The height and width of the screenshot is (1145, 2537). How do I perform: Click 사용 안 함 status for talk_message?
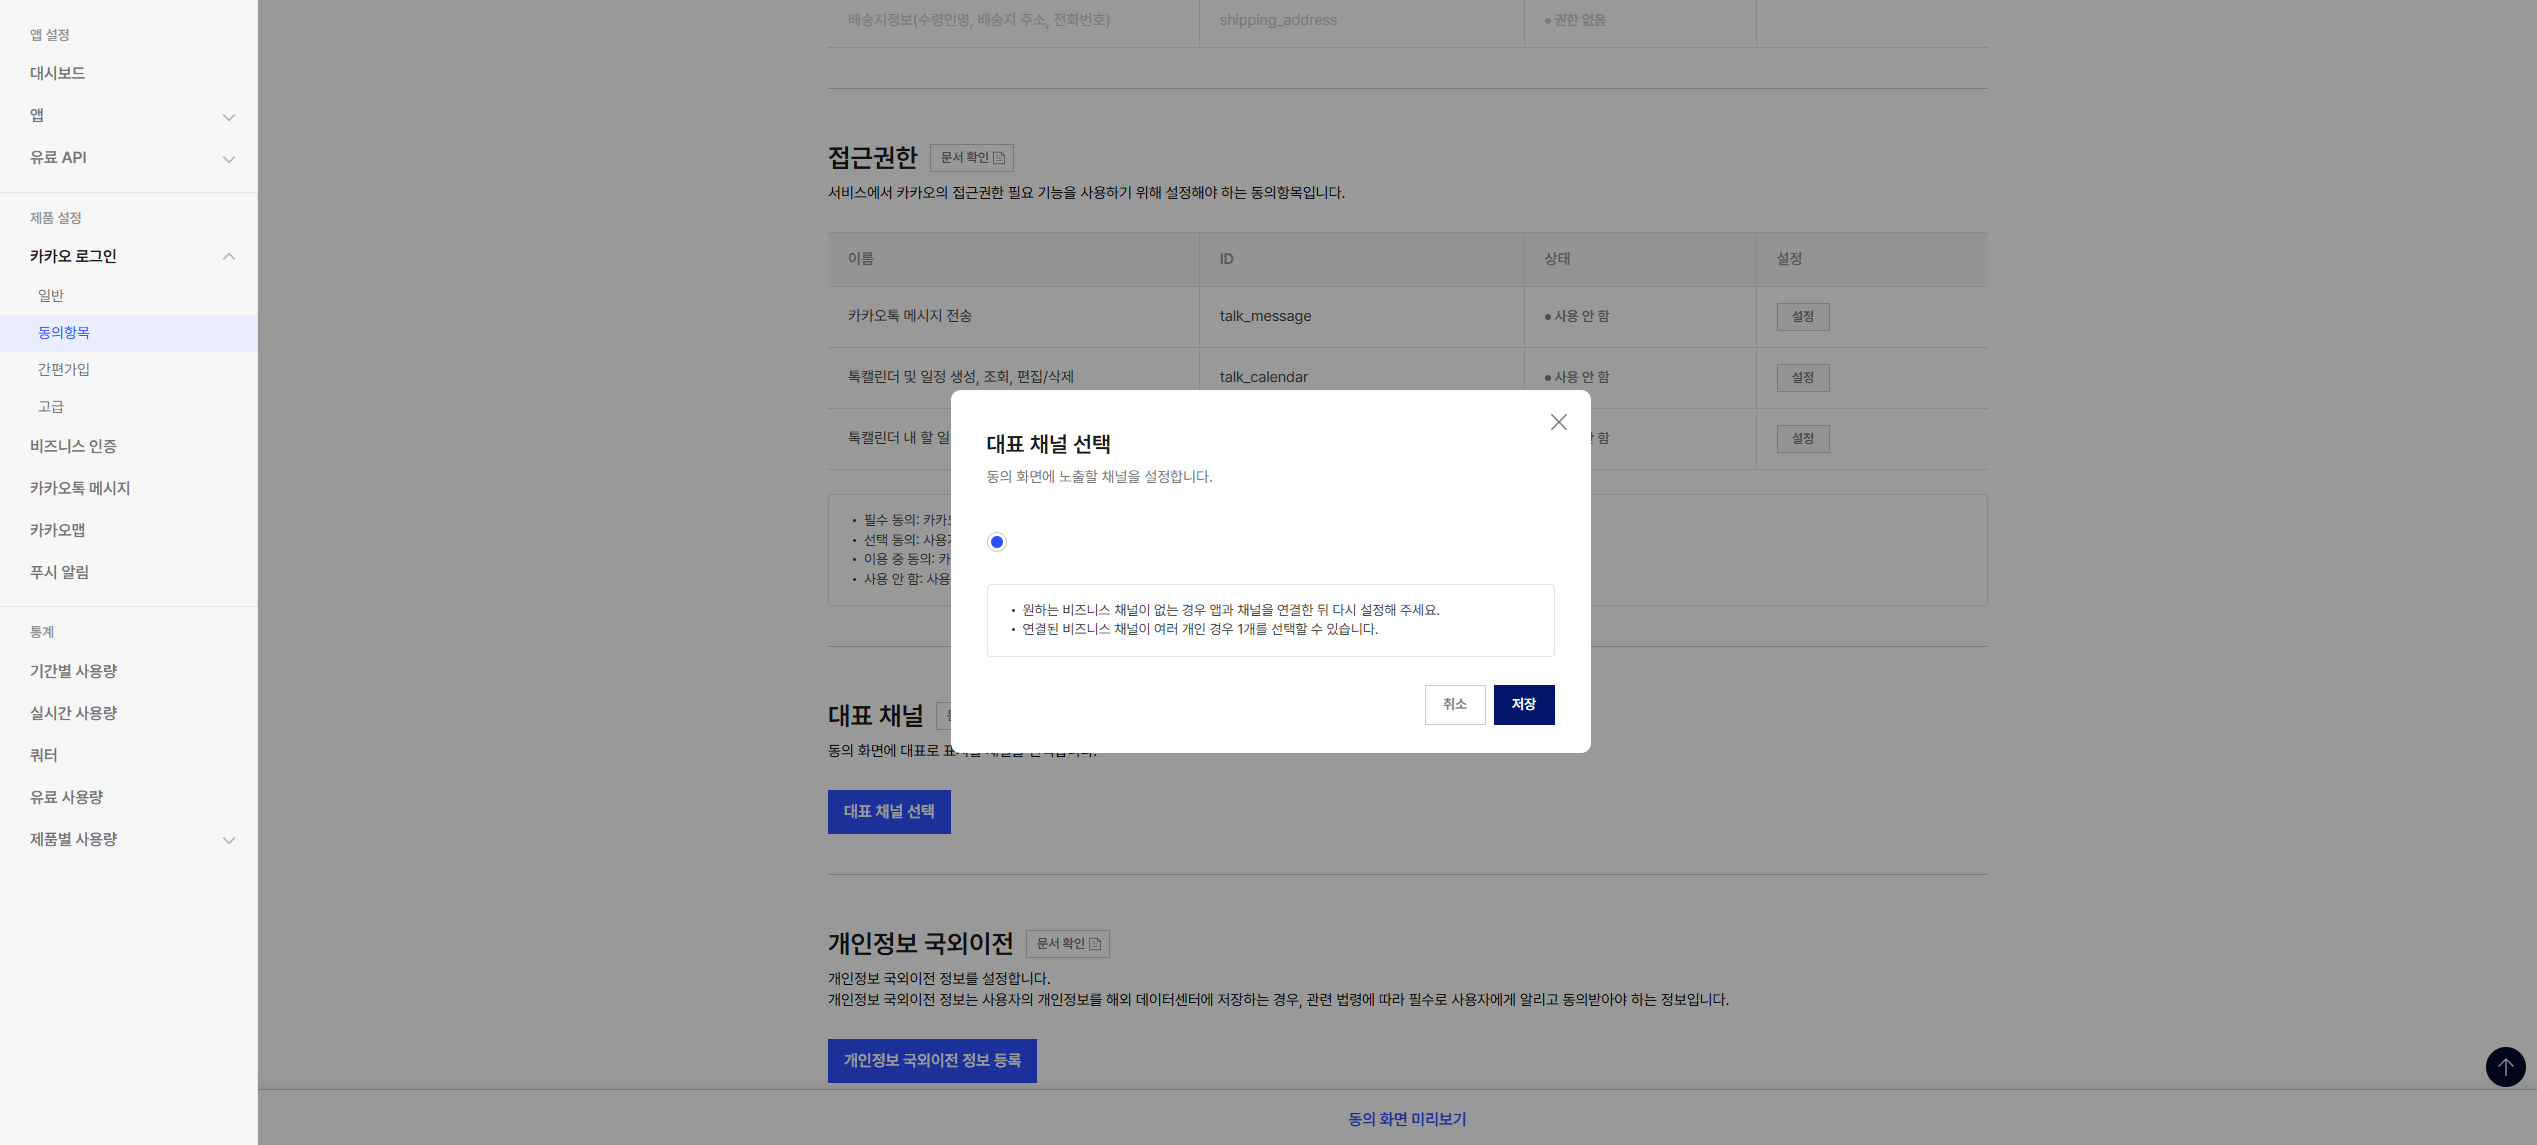tap(1577, 316)
